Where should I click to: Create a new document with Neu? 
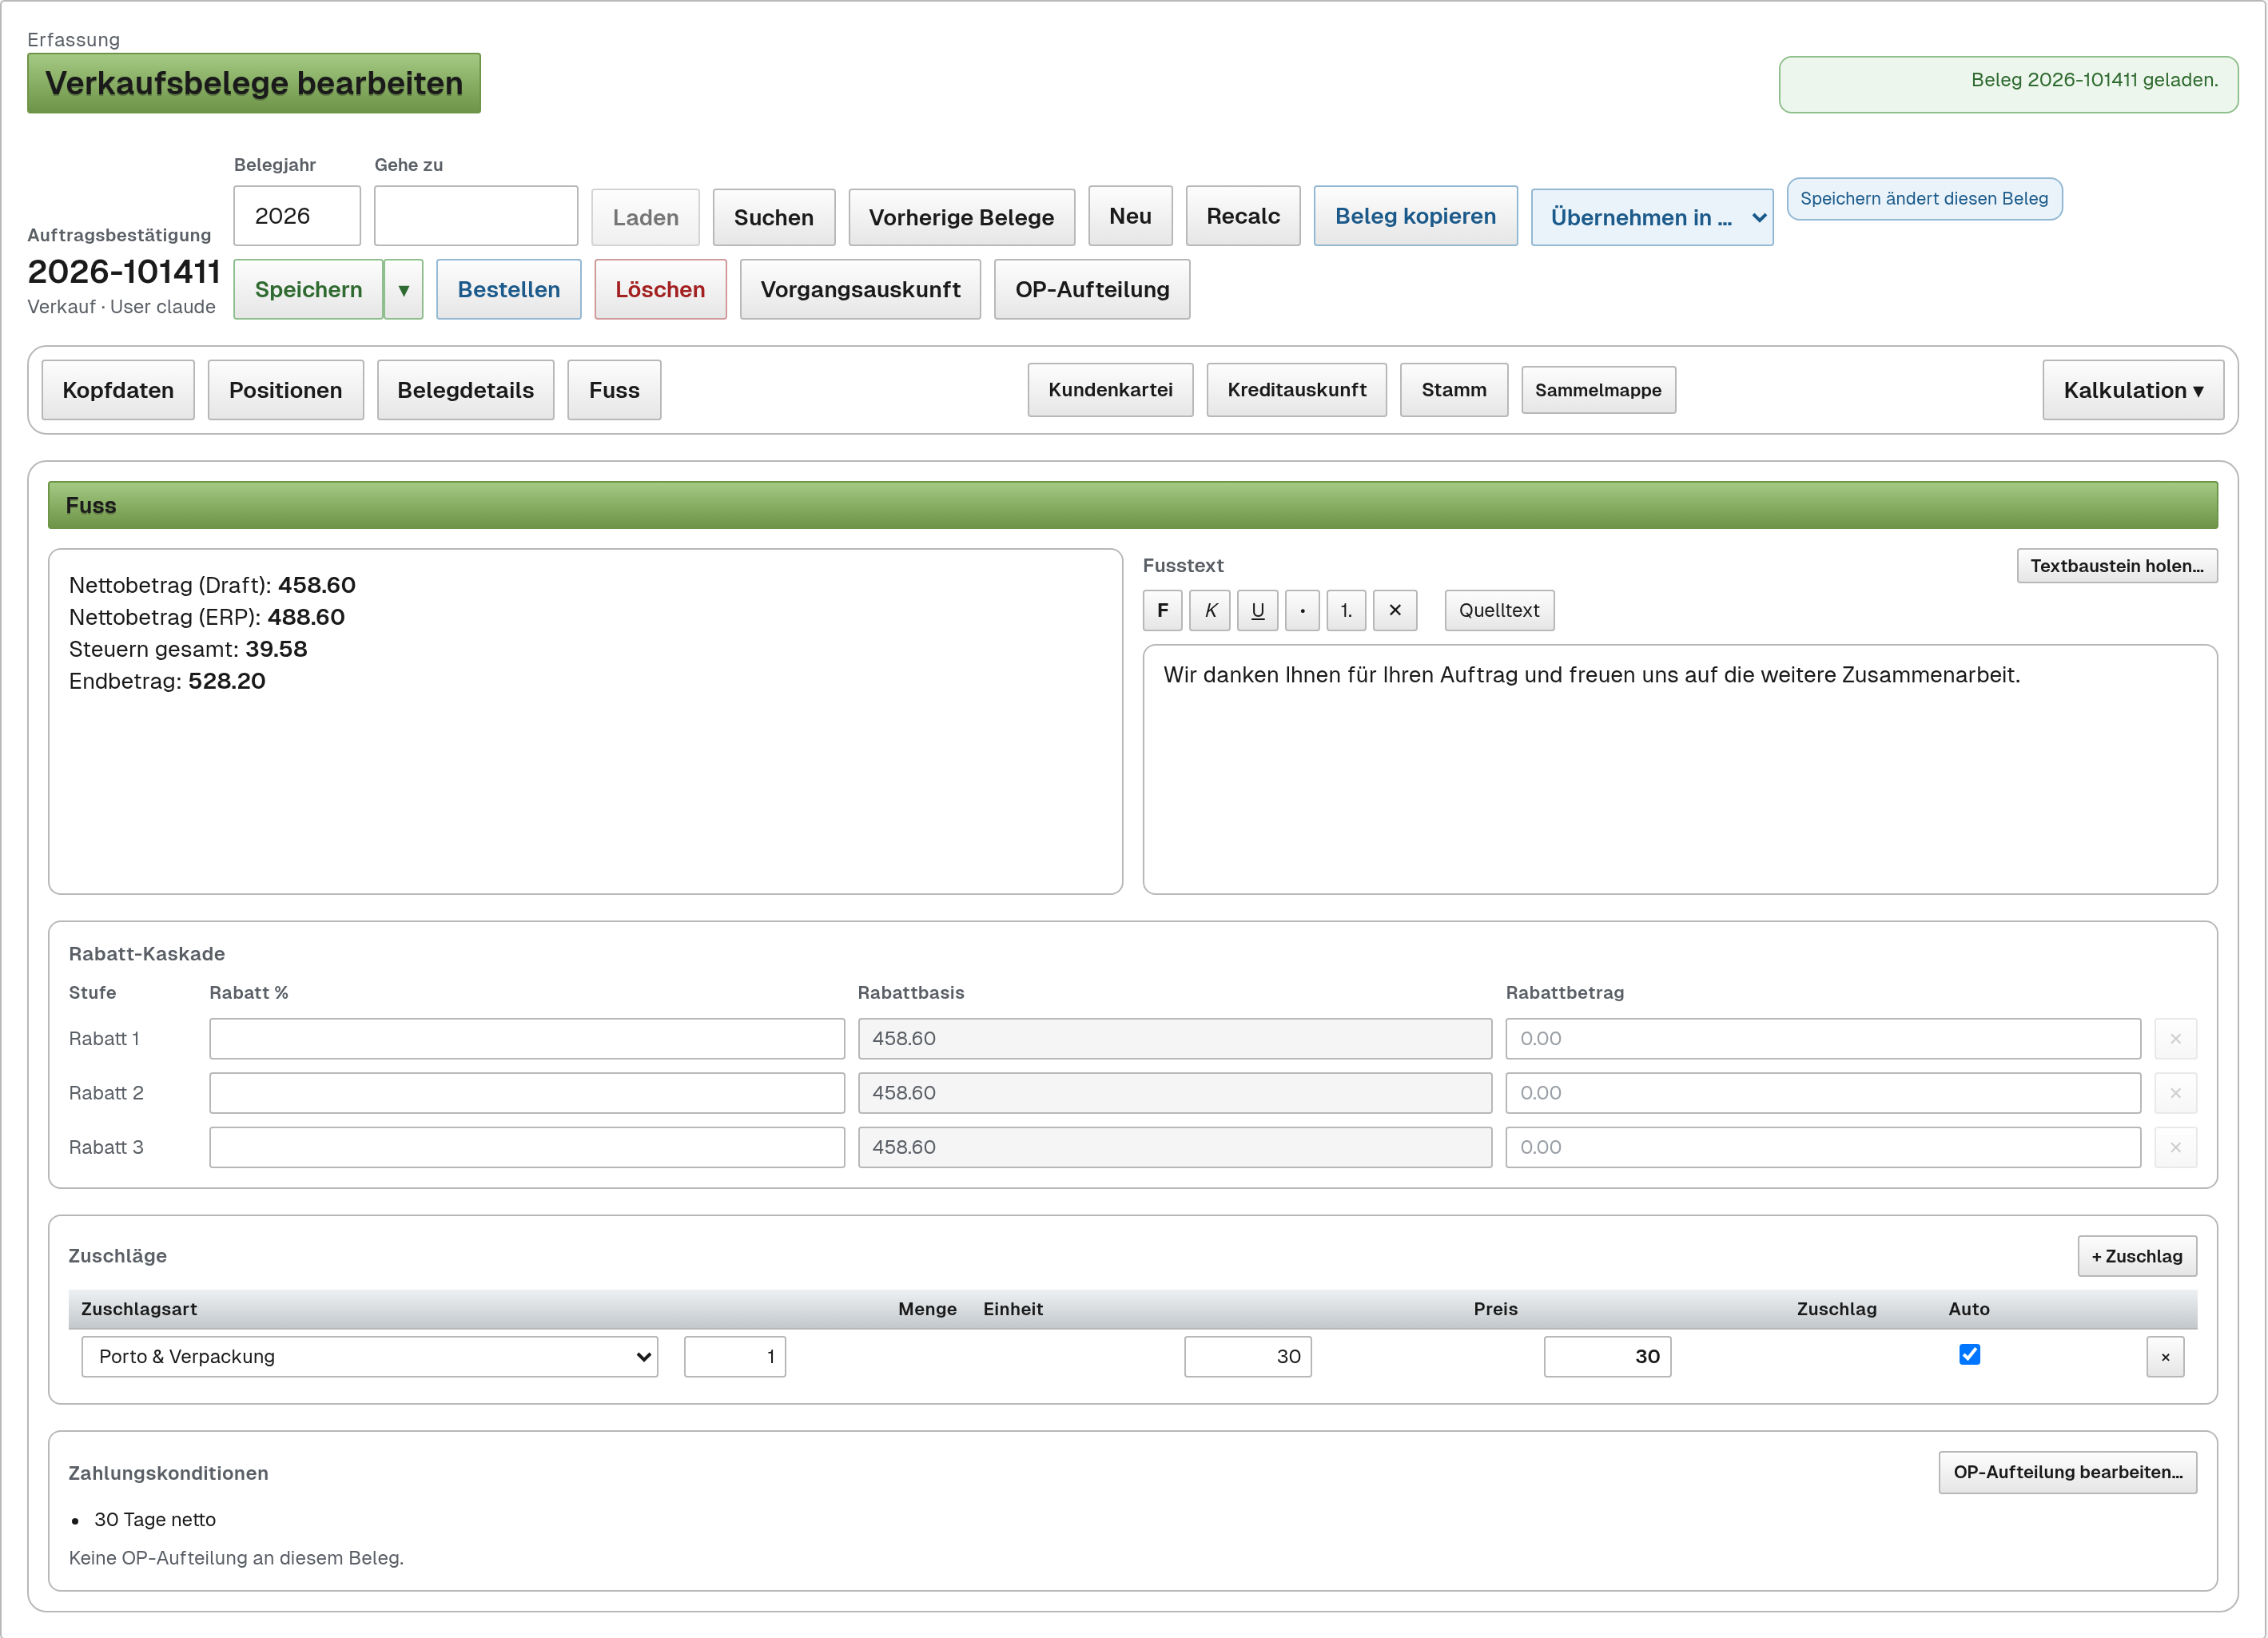[1130, 216]
